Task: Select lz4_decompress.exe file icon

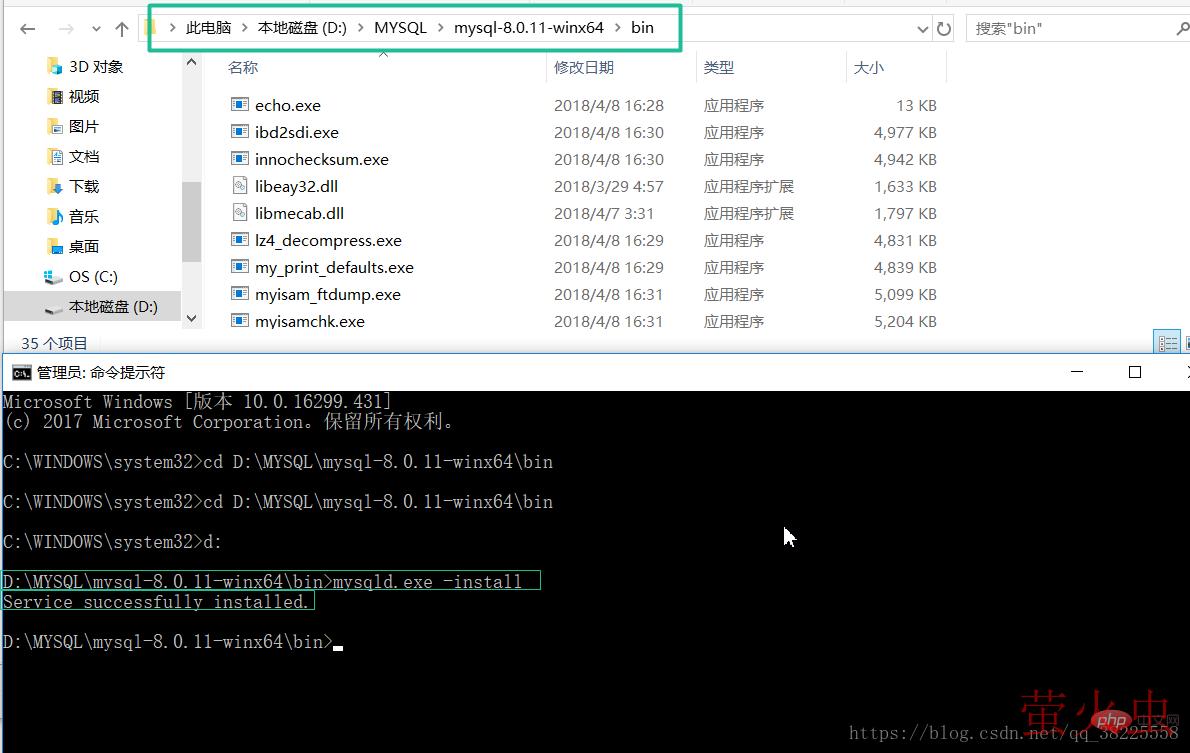Action: [x=240, y=241]
